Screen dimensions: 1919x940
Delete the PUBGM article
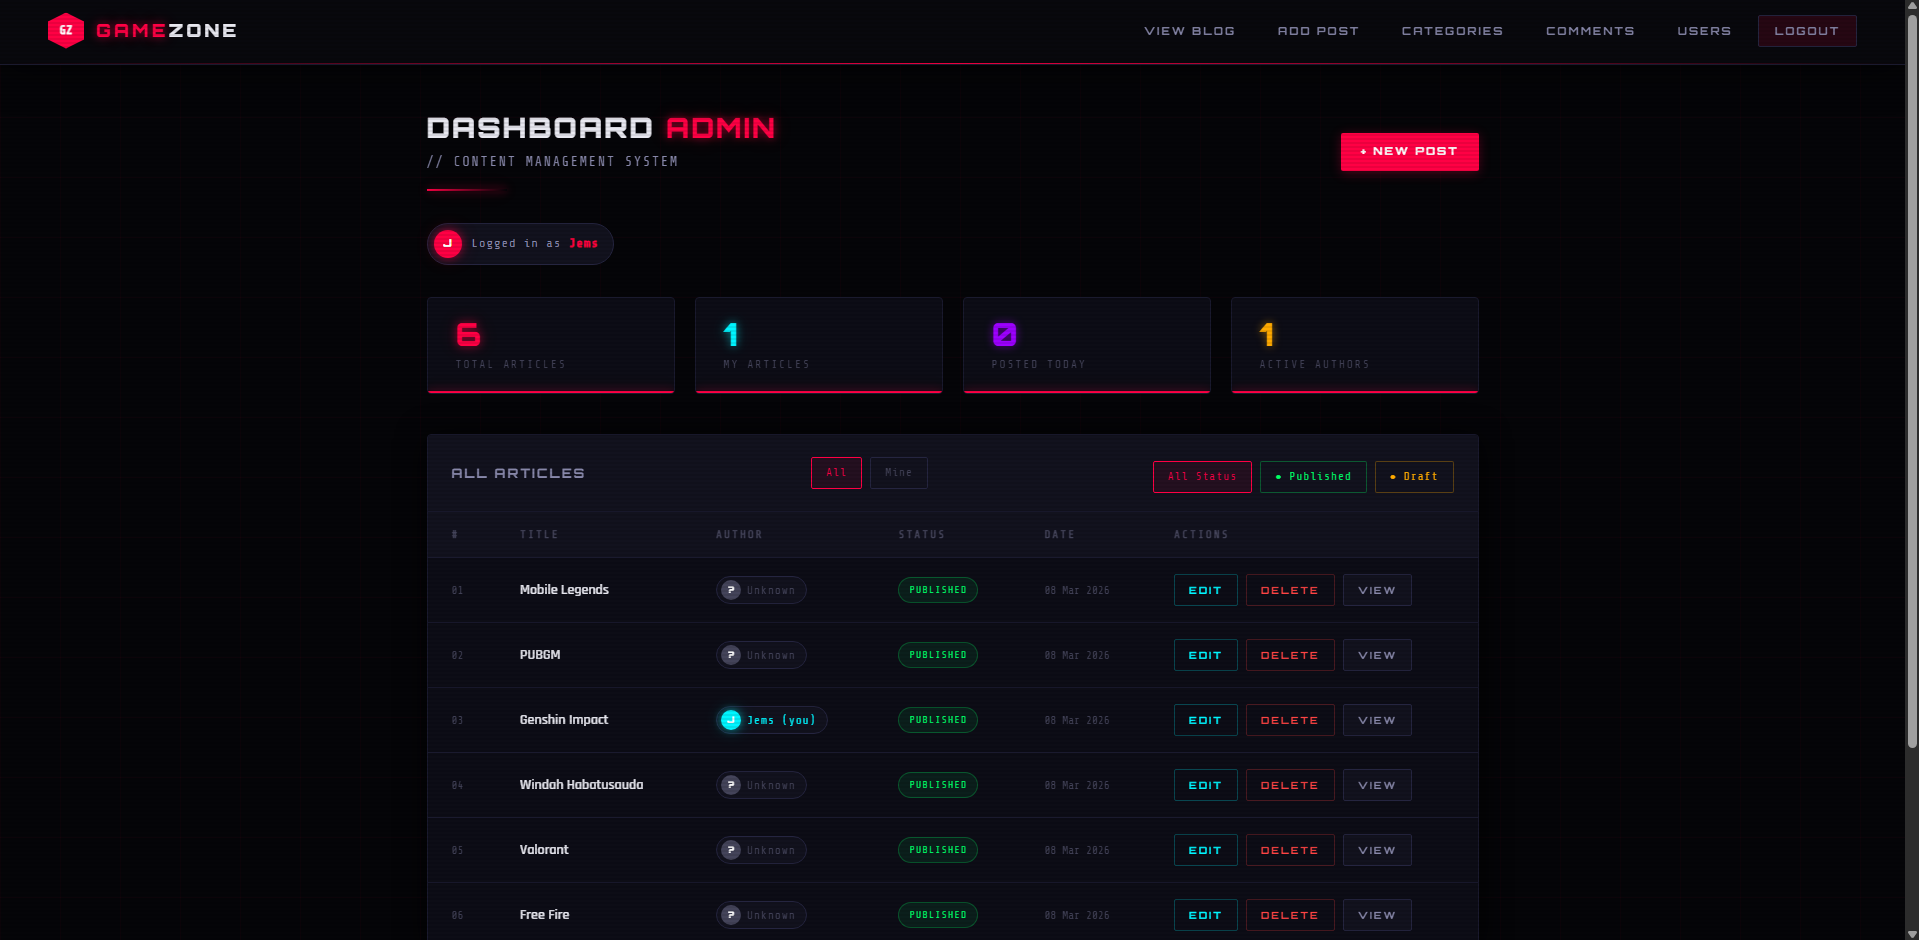[1290, 655]
